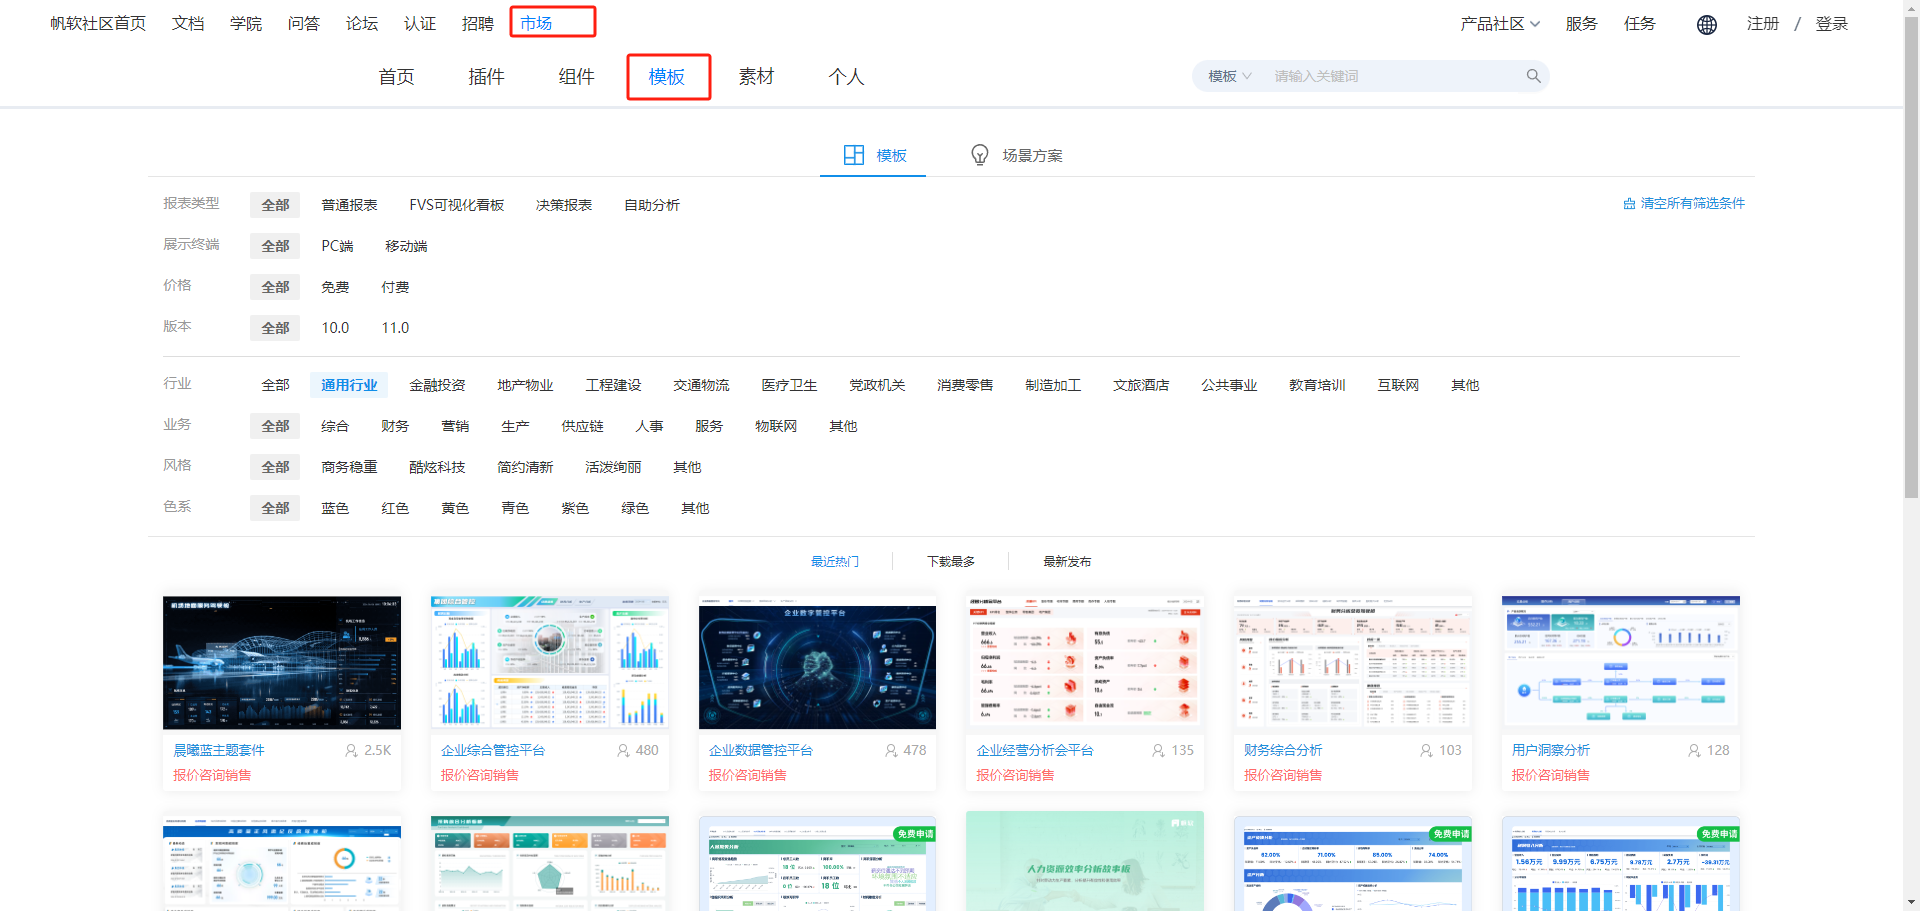Click the user count icon on 企业综合管控平台
The image size is (1920, 911).
tap(623, 750)
